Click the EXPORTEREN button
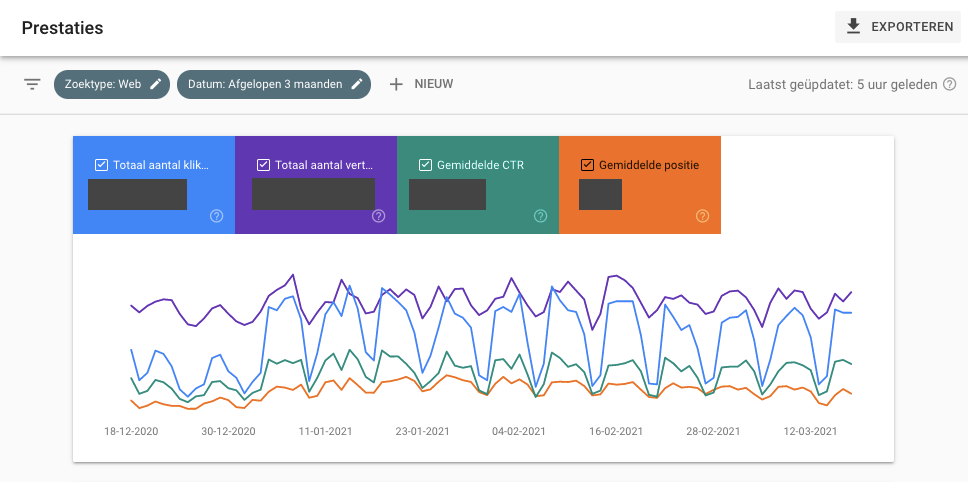The width and height of the screenshot is (968, 482). [x=898, y=27]
